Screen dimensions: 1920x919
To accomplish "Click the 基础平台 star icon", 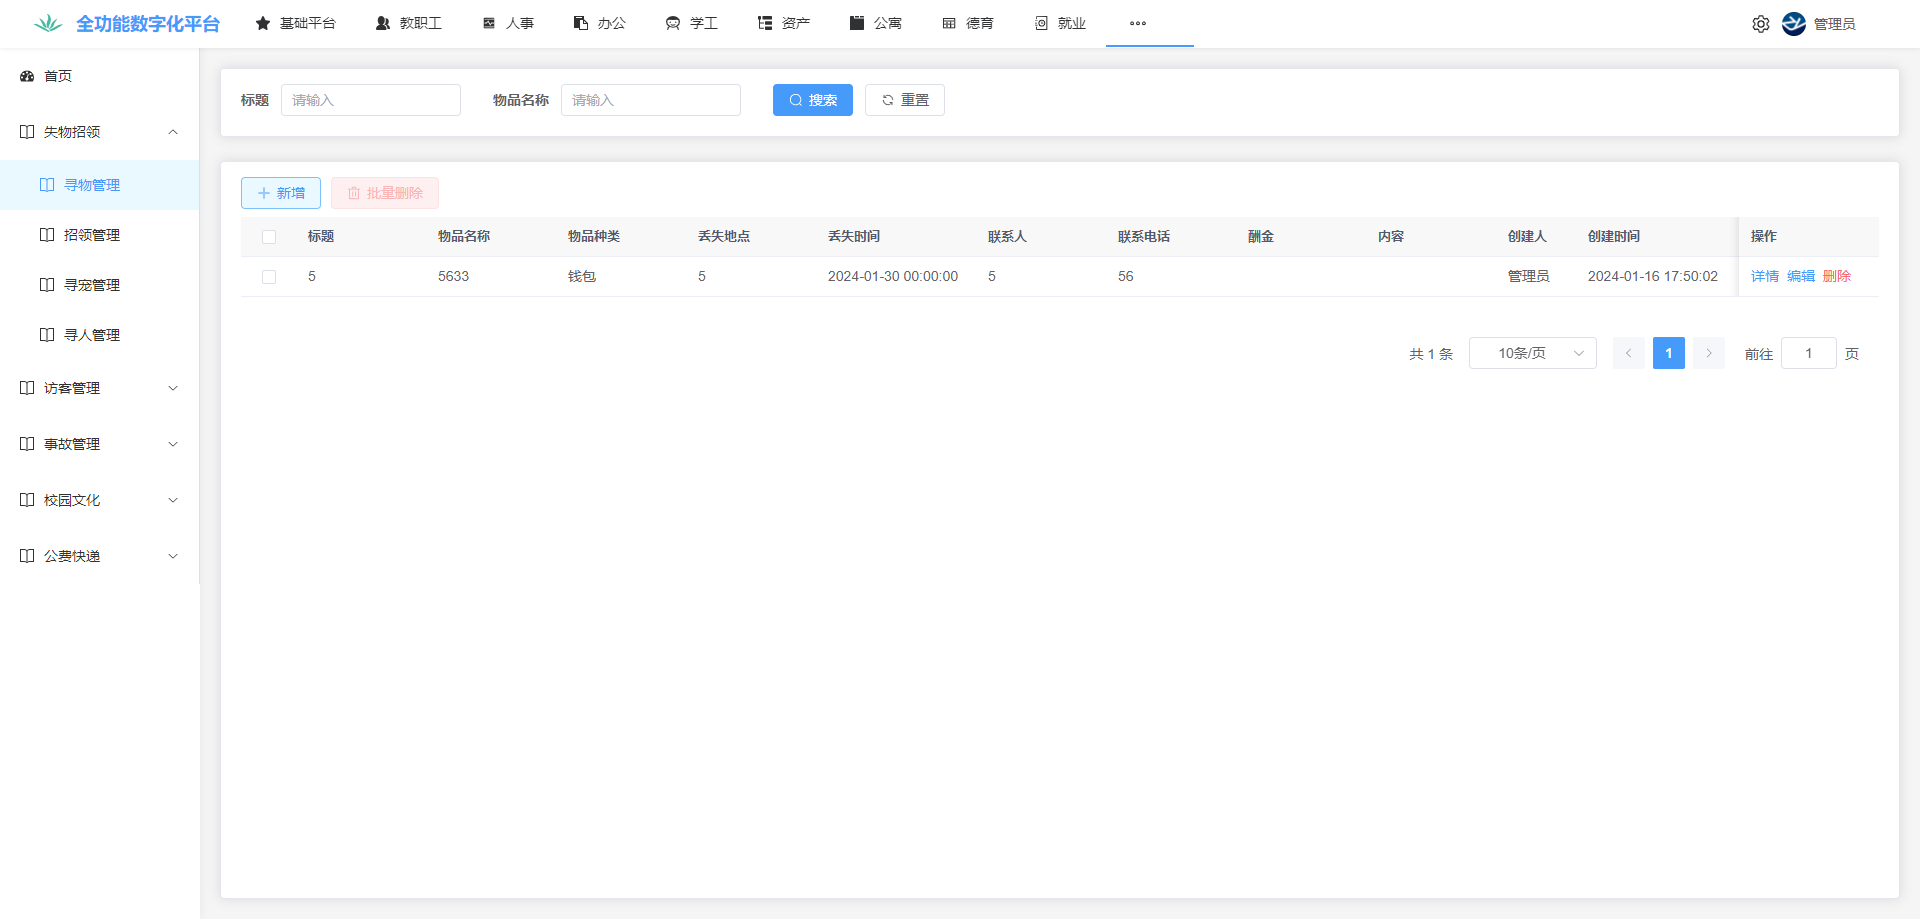I will pyautogui.click(x=263, y=23).
